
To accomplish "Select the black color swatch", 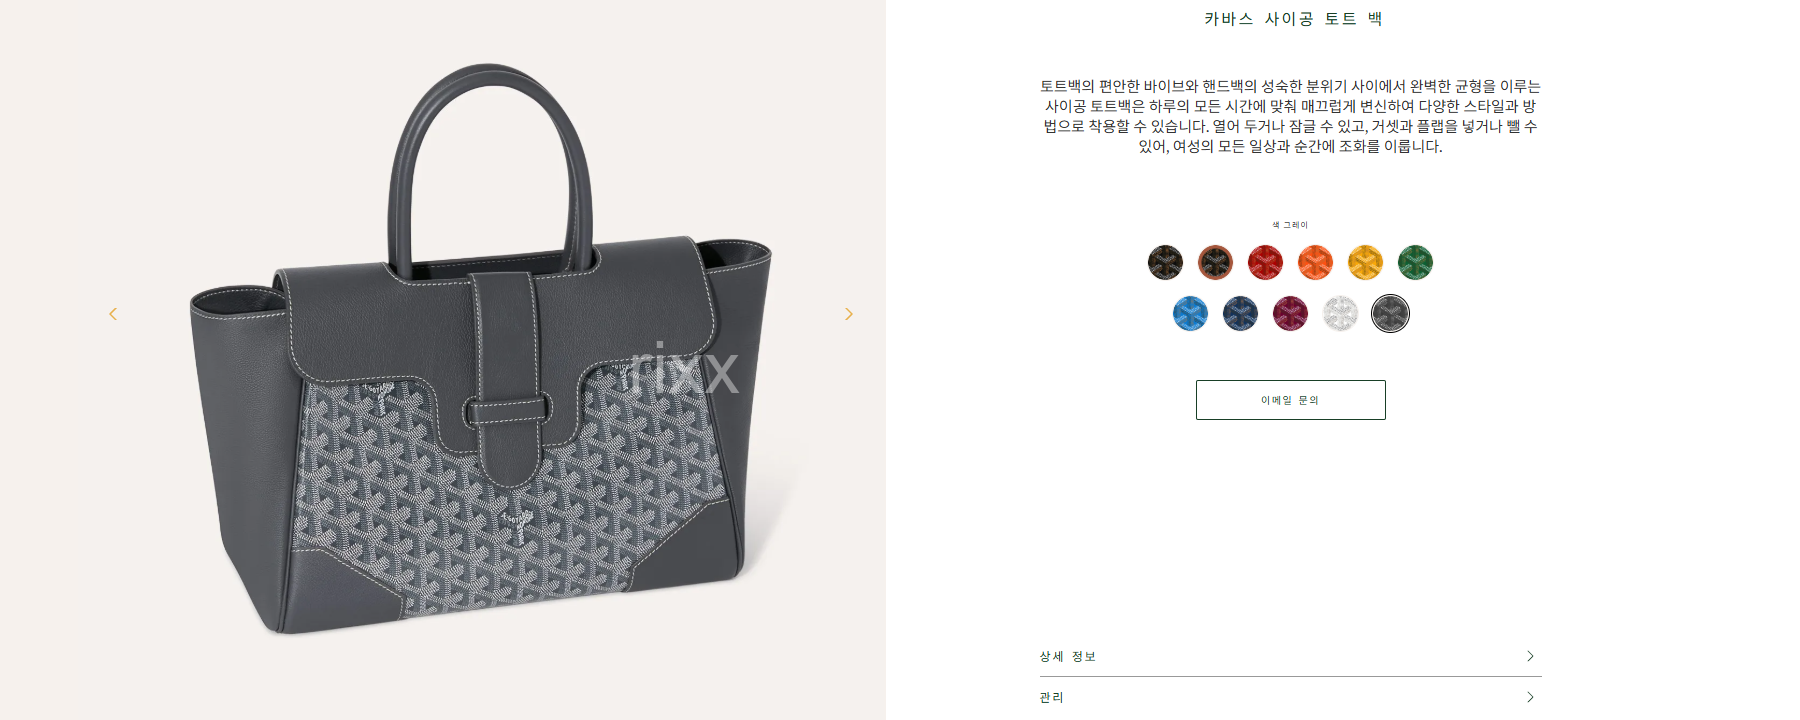I will (1165, 262).
